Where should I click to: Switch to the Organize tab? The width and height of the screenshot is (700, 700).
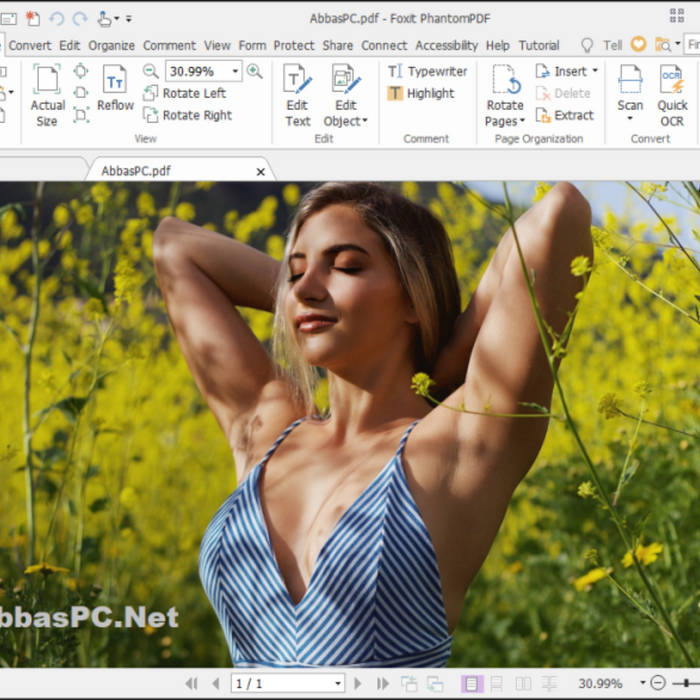pos(111,45)
